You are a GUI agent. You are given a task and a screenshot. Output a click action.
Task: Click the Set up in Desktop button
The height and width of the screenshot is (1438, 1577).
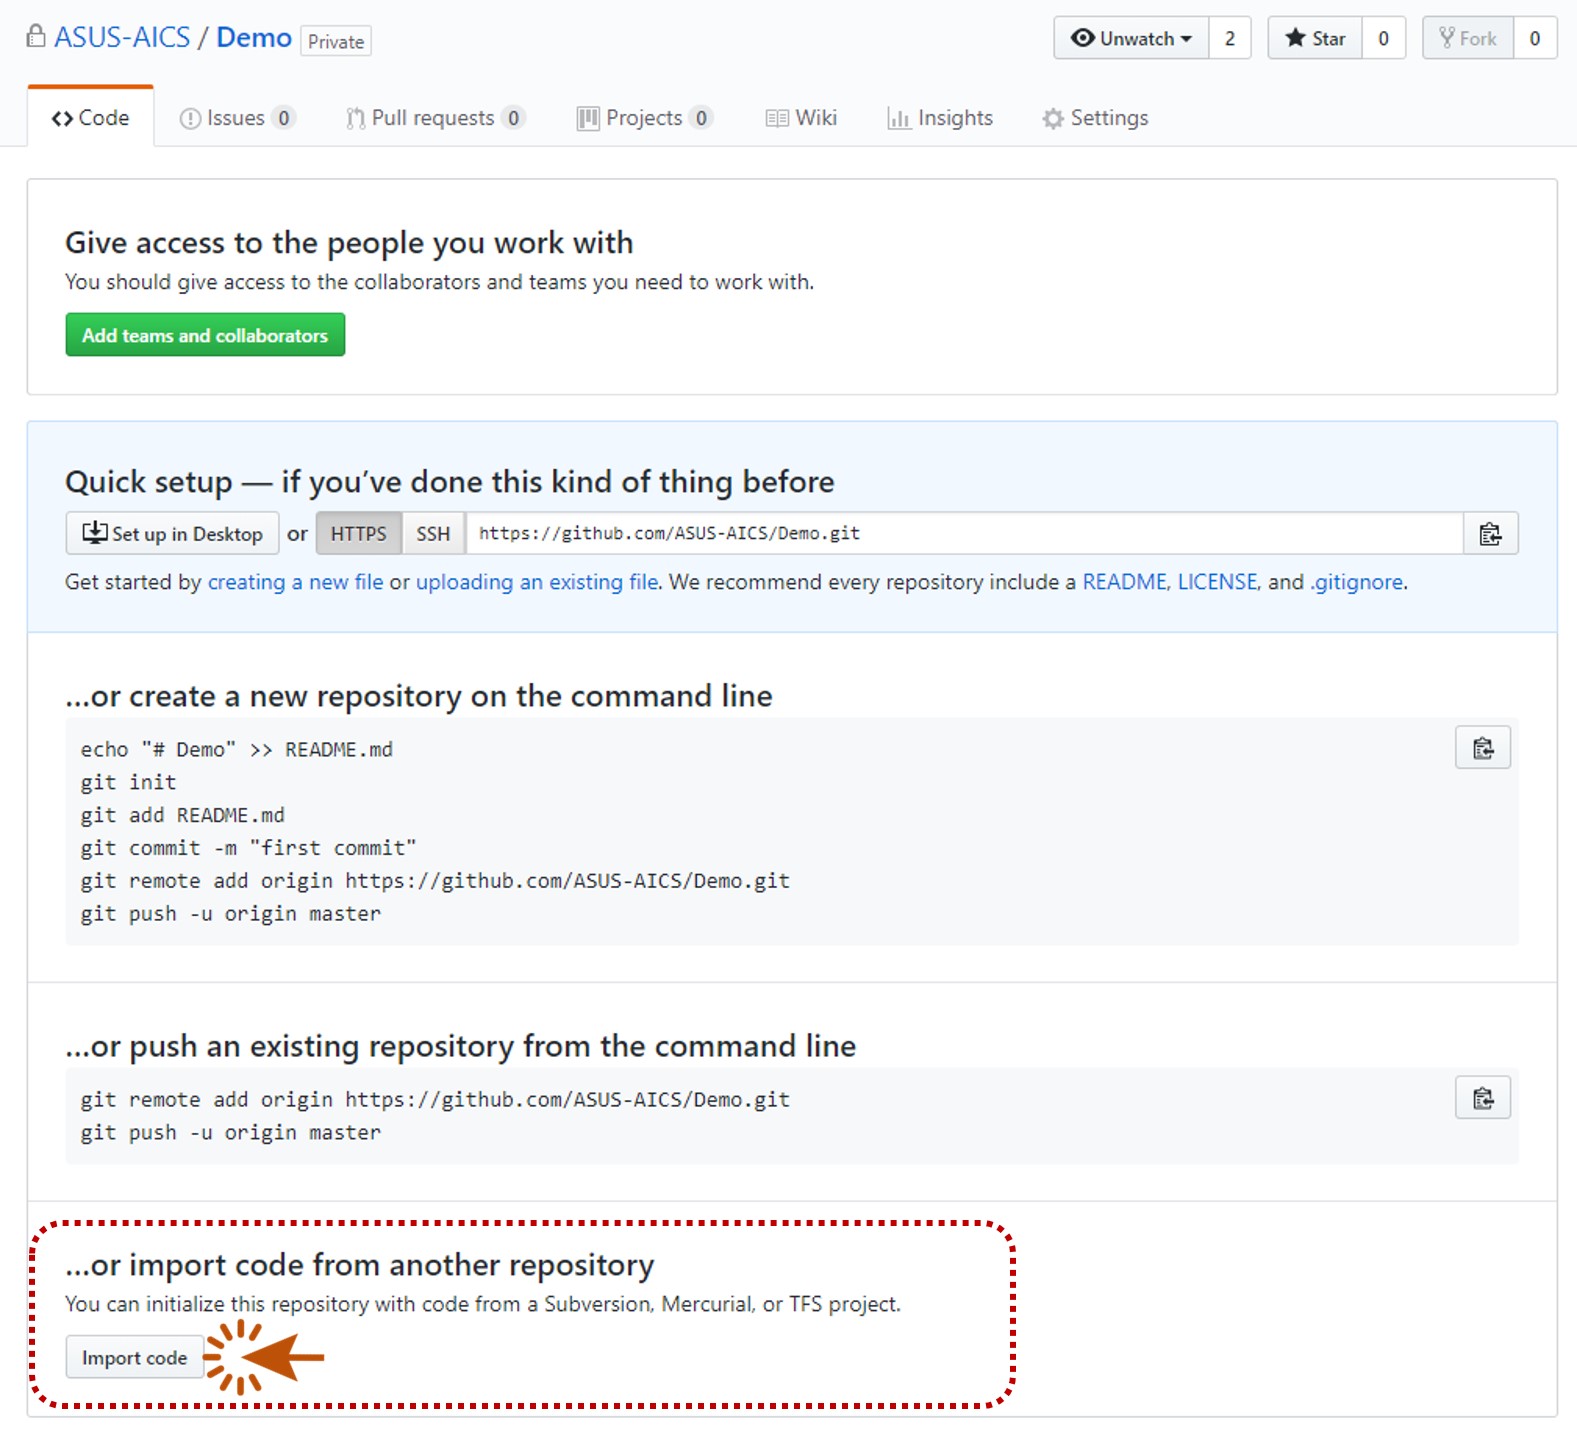click(172, 534)
